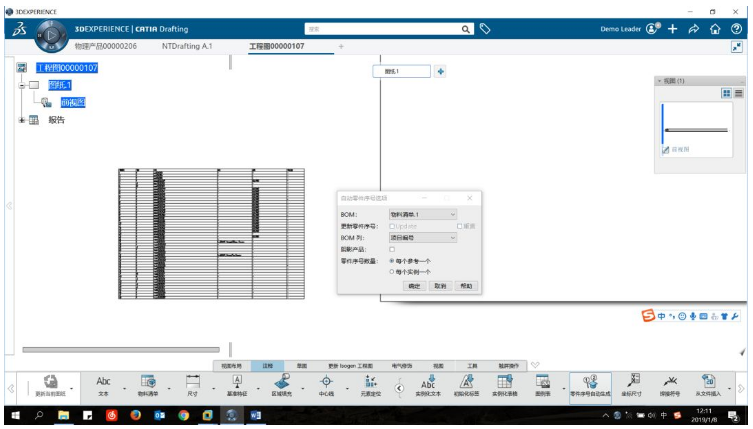Switch to the 视图布局 tab
This screenshot has width=753, height=429.
pos(231,366)
